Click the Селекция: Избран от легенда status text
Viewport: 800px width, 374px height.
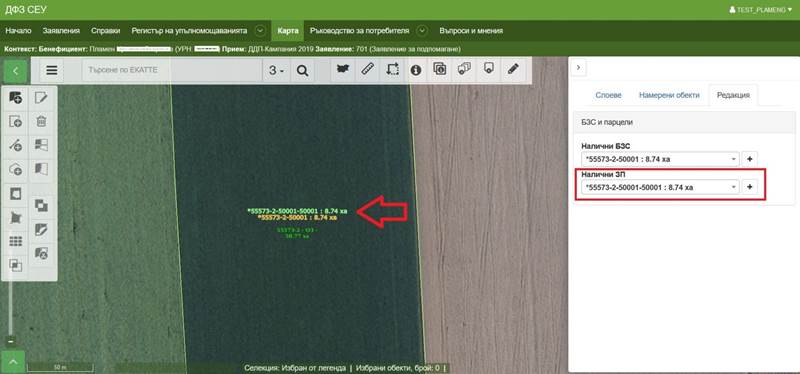pyautogui.click(x=295, y=368)
